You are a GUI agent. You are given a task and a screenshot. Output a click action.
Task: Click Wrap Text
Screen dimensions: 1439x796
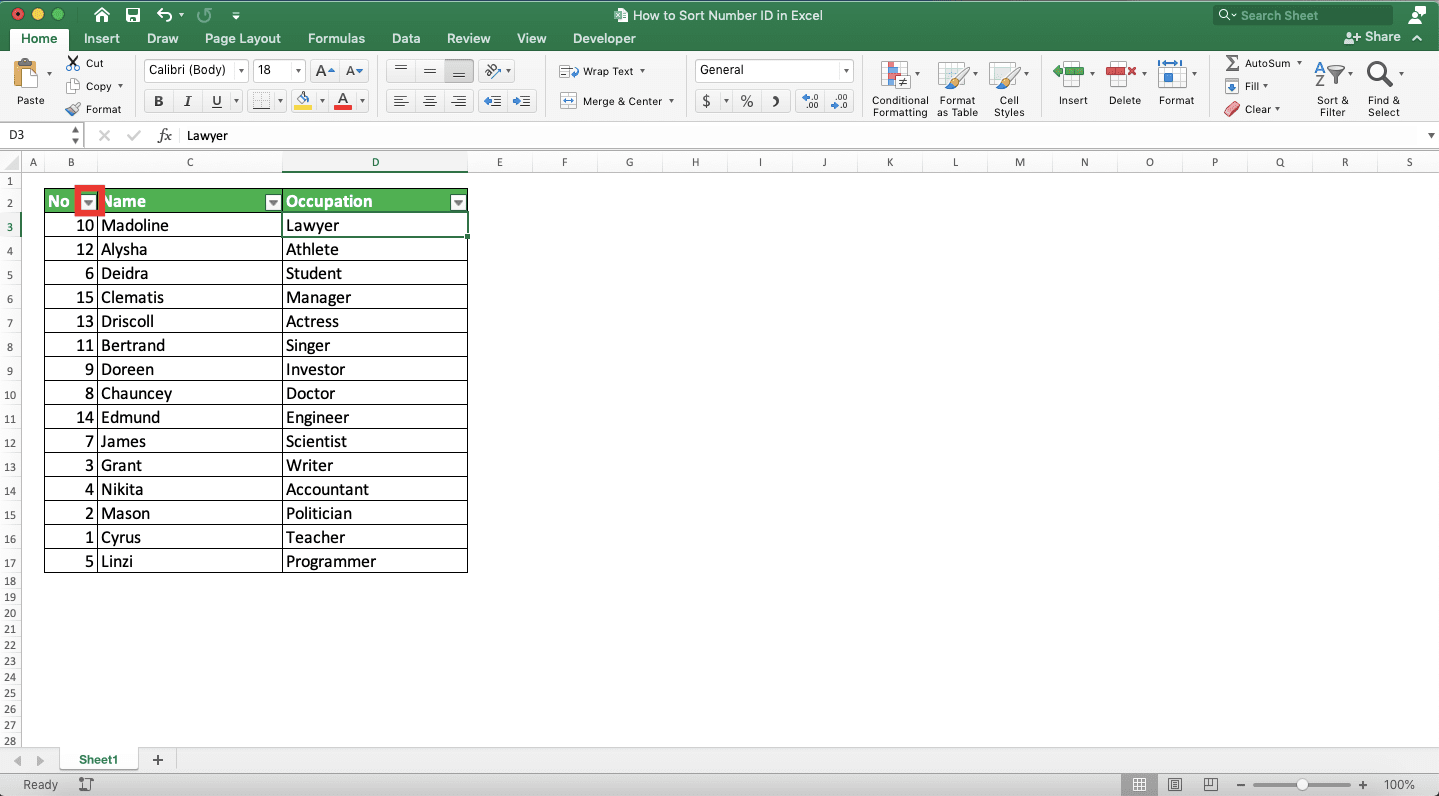[x=603, y=71]
